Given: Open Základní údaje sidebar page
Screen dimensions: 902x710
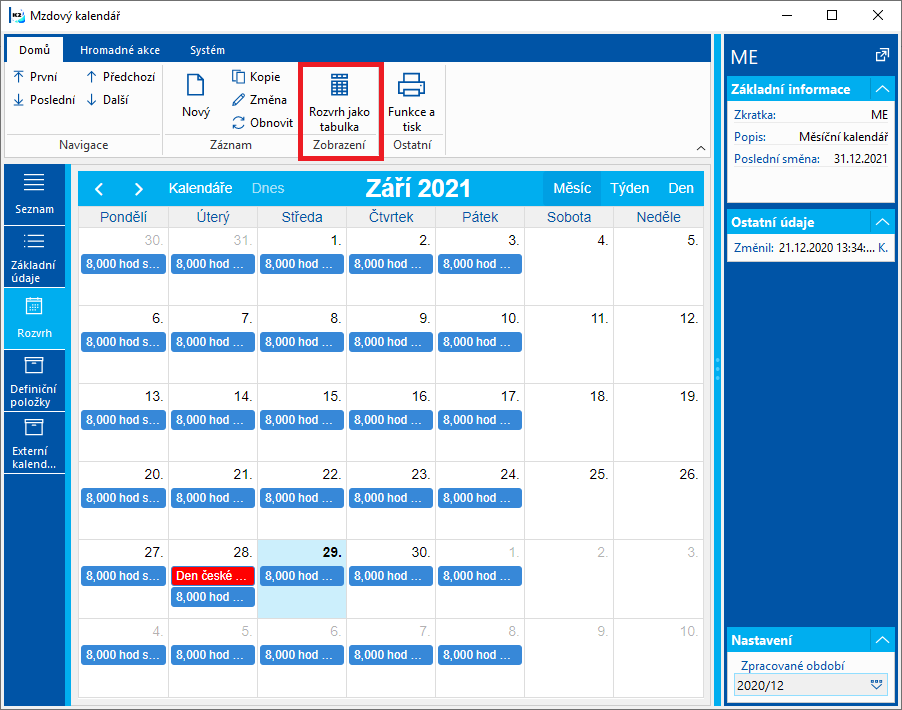Looking at the screenshot, I should [34, 257].
